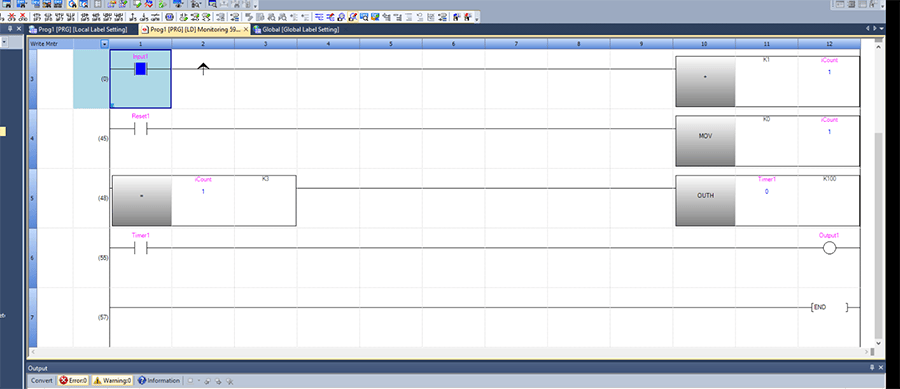This screenshot has width=900, height=389.
Task: Click step number (55)
Action: coord(103,258)
